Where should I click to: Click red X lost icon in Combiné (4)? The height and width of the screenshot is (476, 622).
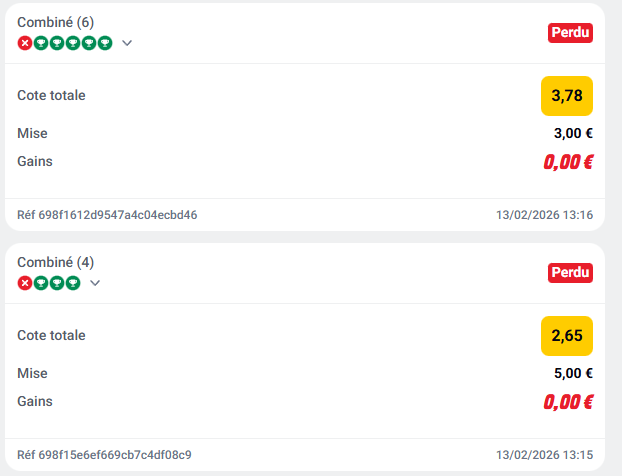pyautogui.click(x=25, y=282)
